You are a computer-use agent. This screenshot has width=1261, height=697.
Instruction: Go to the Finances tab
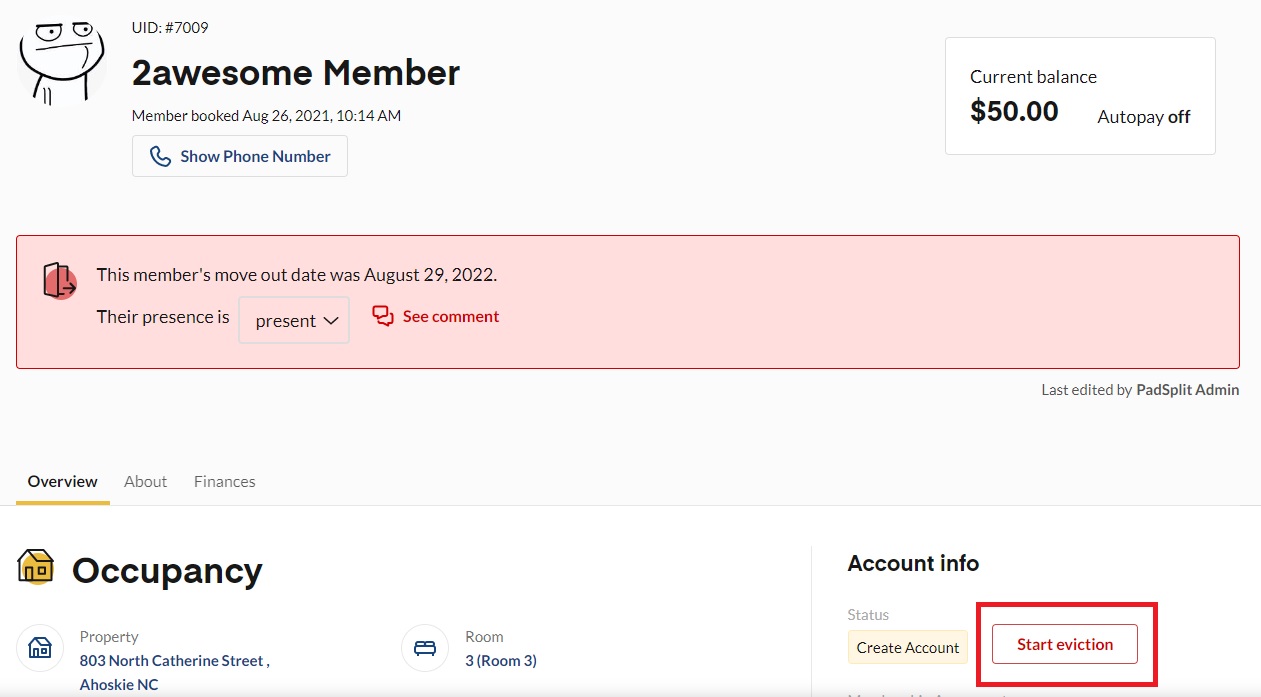click(x=224, y=481)
